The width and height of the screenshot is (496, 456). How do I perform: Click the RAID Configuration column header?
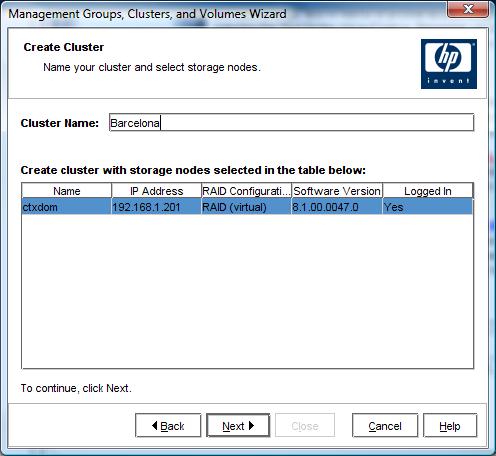tap(246, 191)
